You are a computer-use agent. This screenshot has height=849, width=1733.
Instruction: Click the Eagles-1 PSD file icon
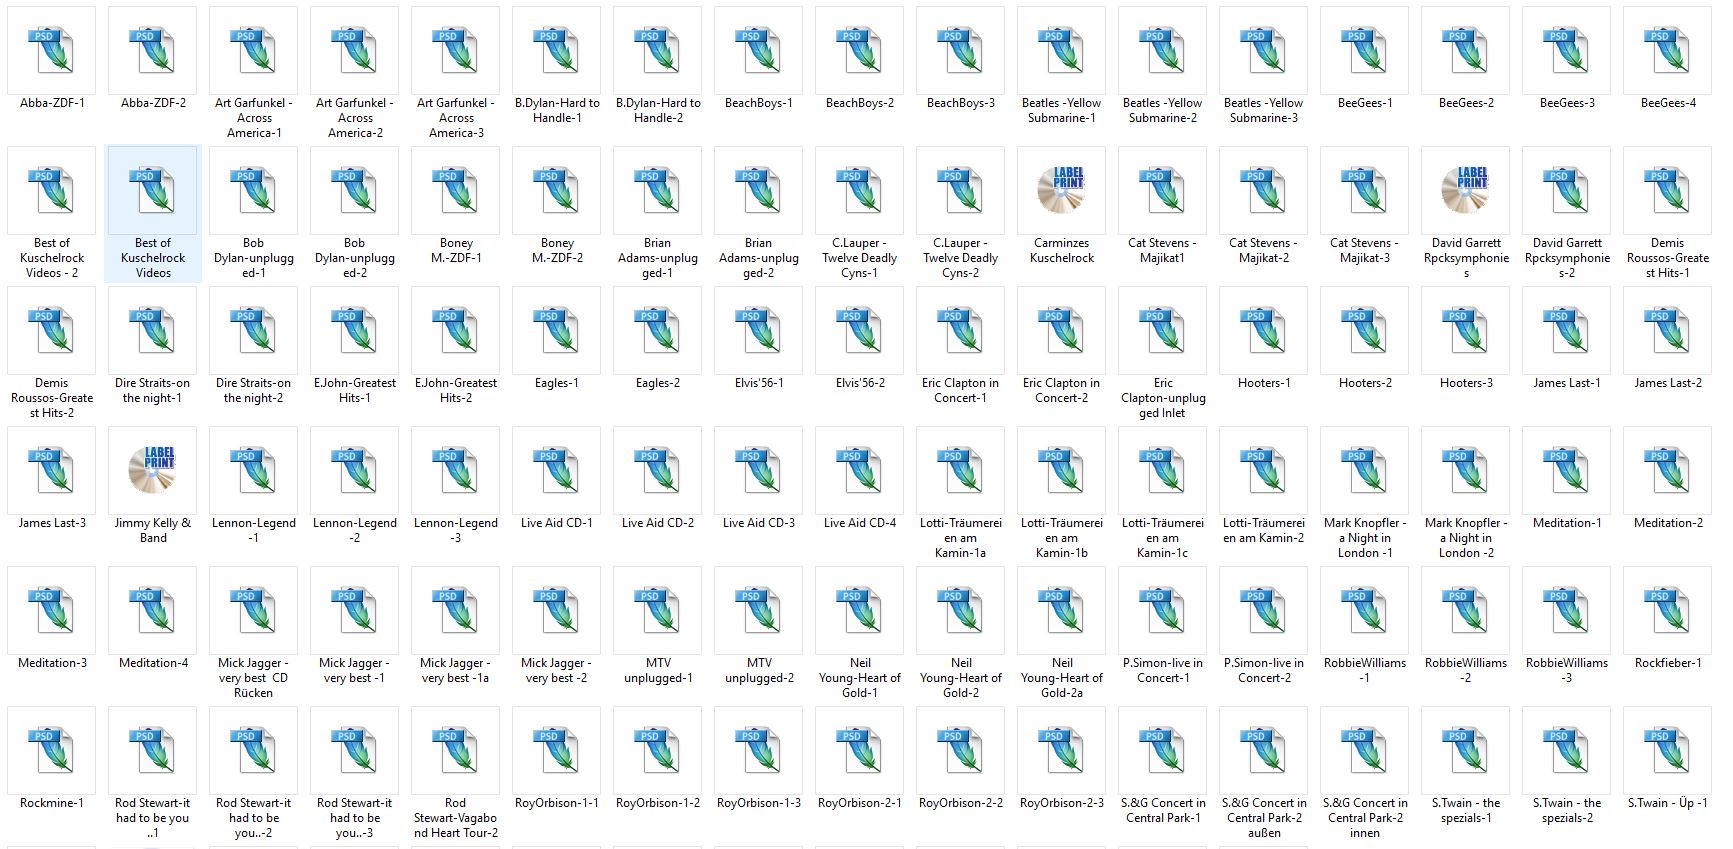(557, 330)
